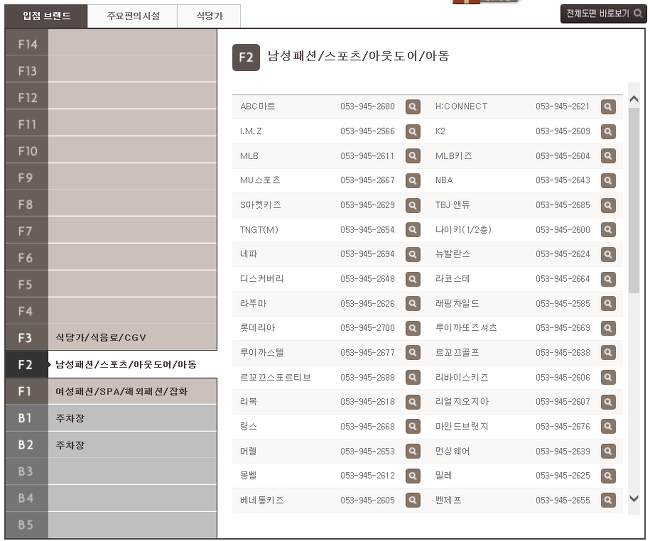650x541 pixels.
Task: Open the magnifier icon for ABC마트
Action: coord(412,107)
